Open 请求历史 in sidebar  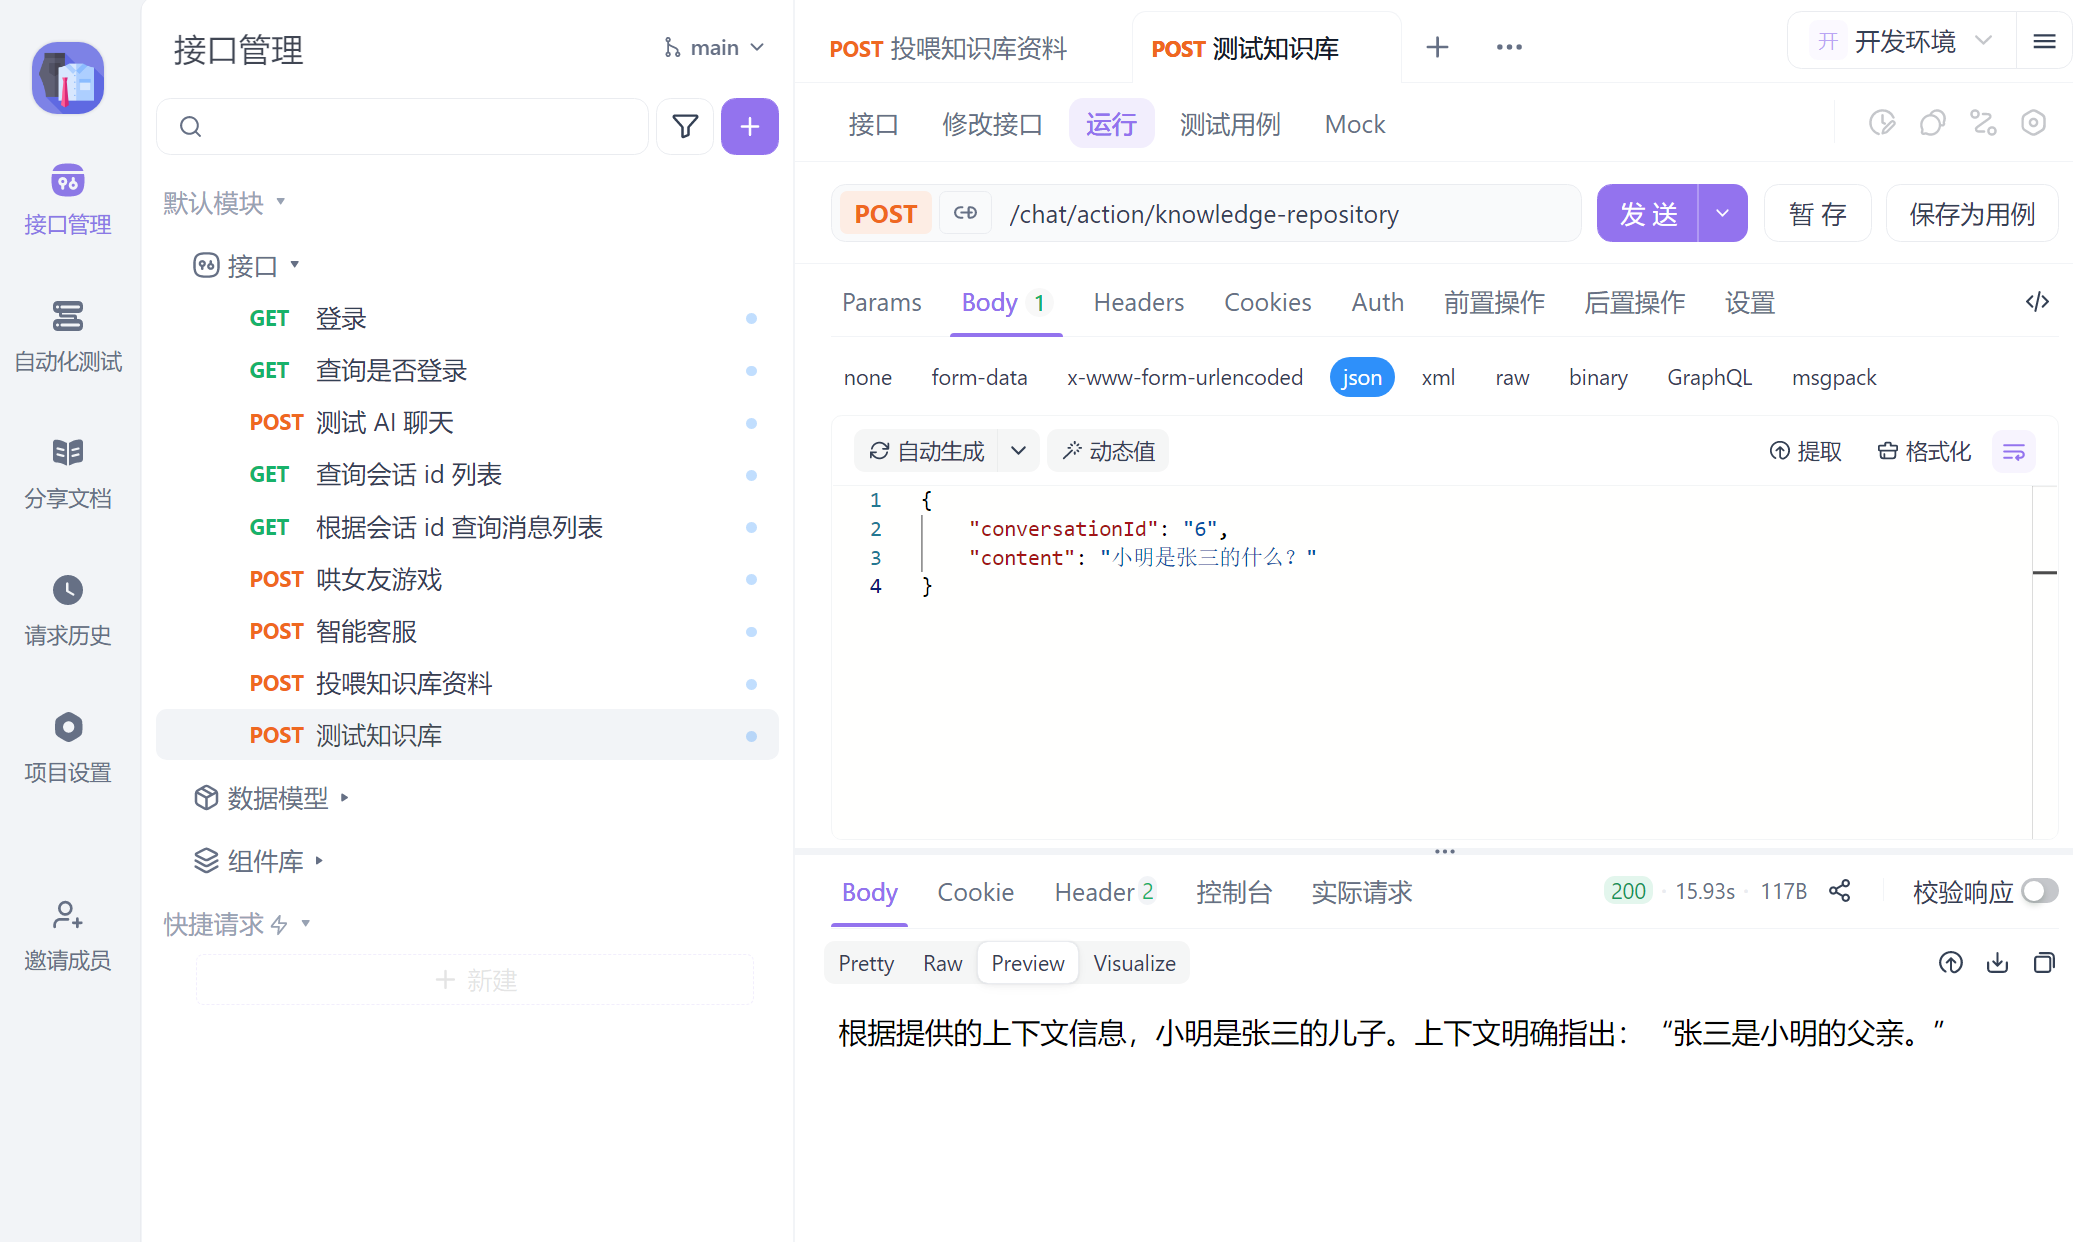point(68,610)
